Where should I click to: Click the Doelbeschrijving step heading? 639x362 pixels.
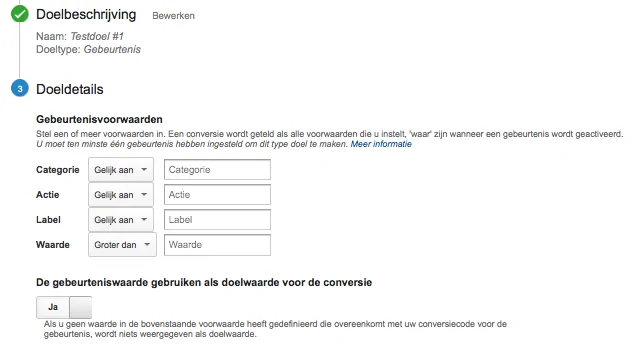click(x=86, y=15)
